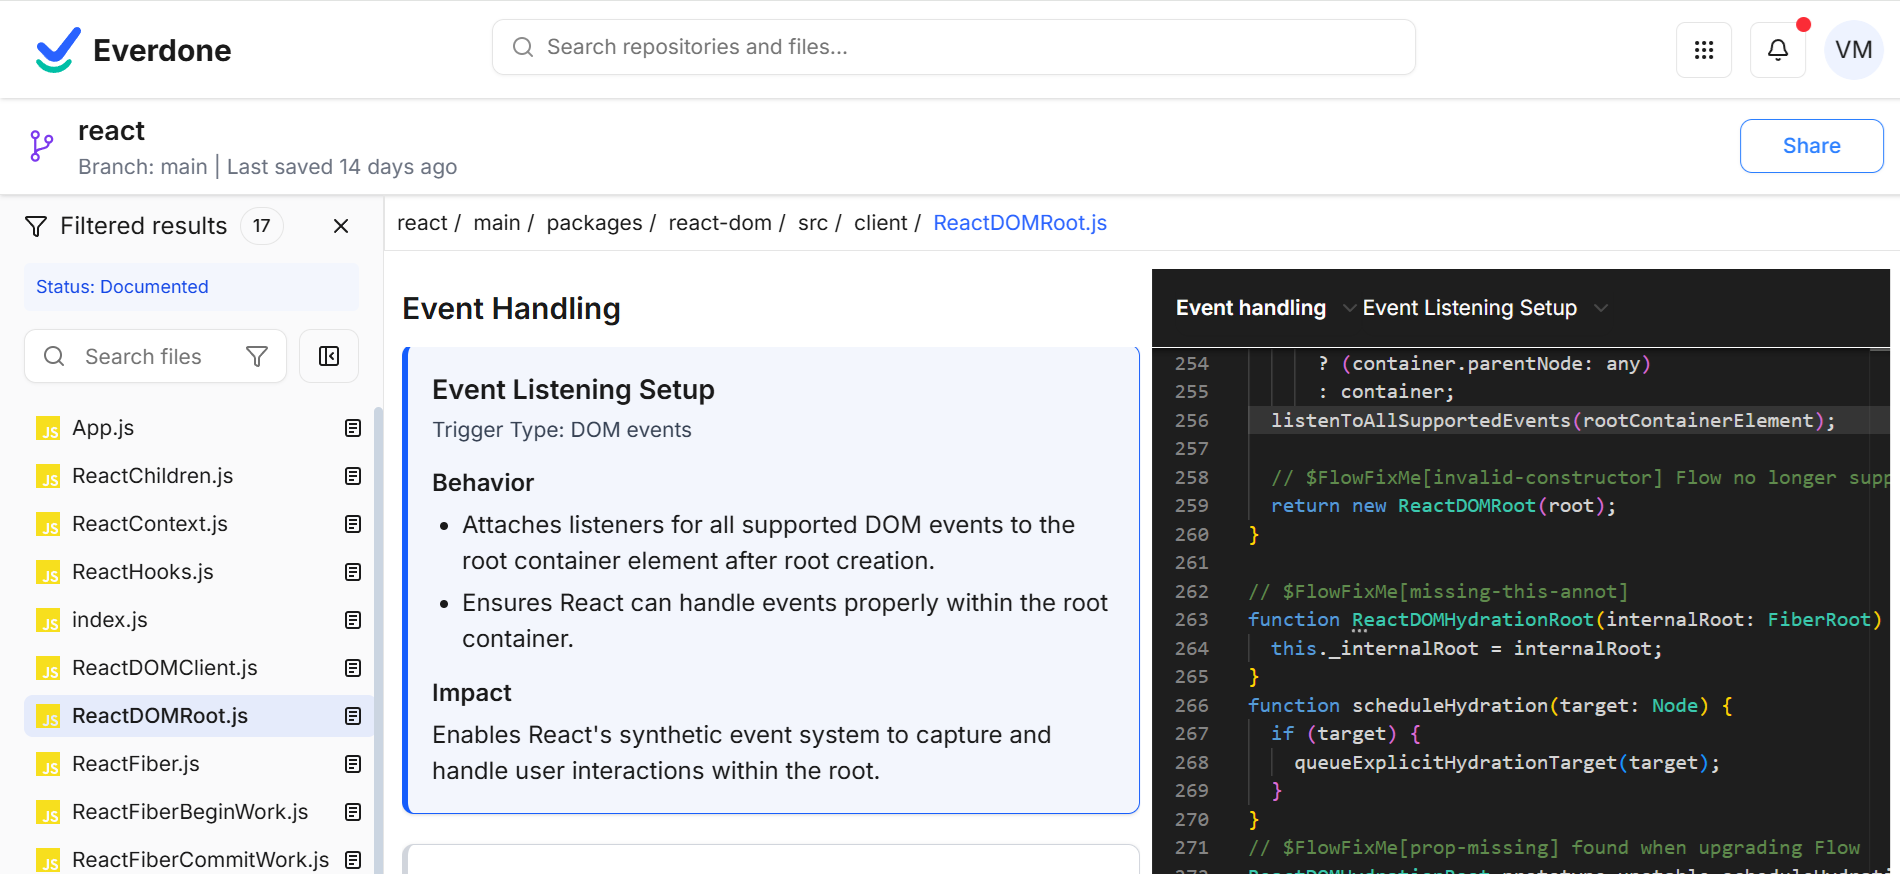Viewport: 1900px width, 874px height.
Task: Navigate to packages in the breadcrumb
Action: pyautogui.click(x=594, y=223)
